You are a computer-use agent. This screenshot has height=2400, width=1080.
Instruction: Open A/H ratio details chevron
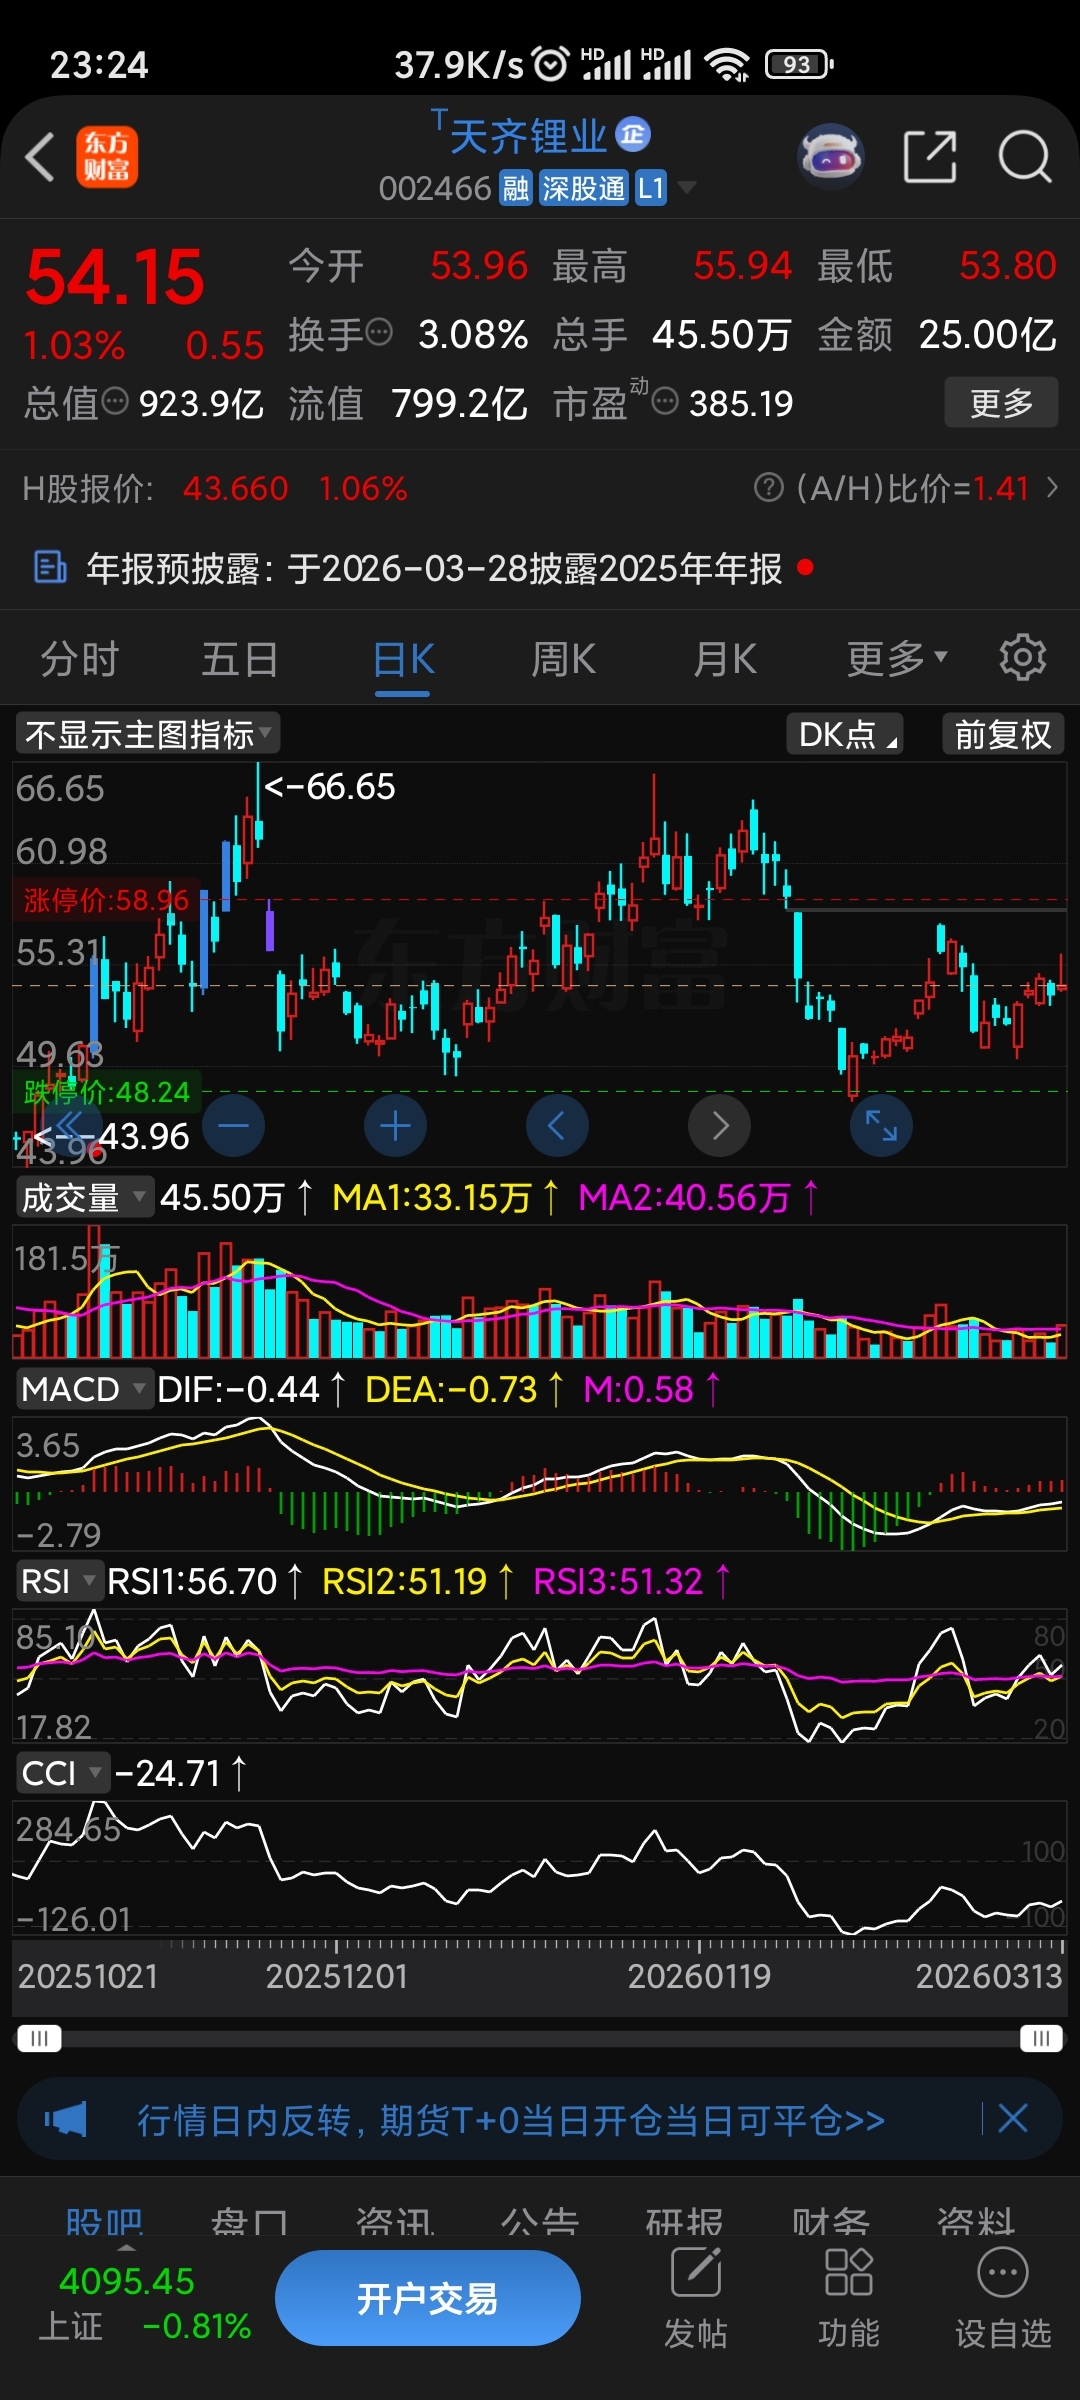point(1052,488)
